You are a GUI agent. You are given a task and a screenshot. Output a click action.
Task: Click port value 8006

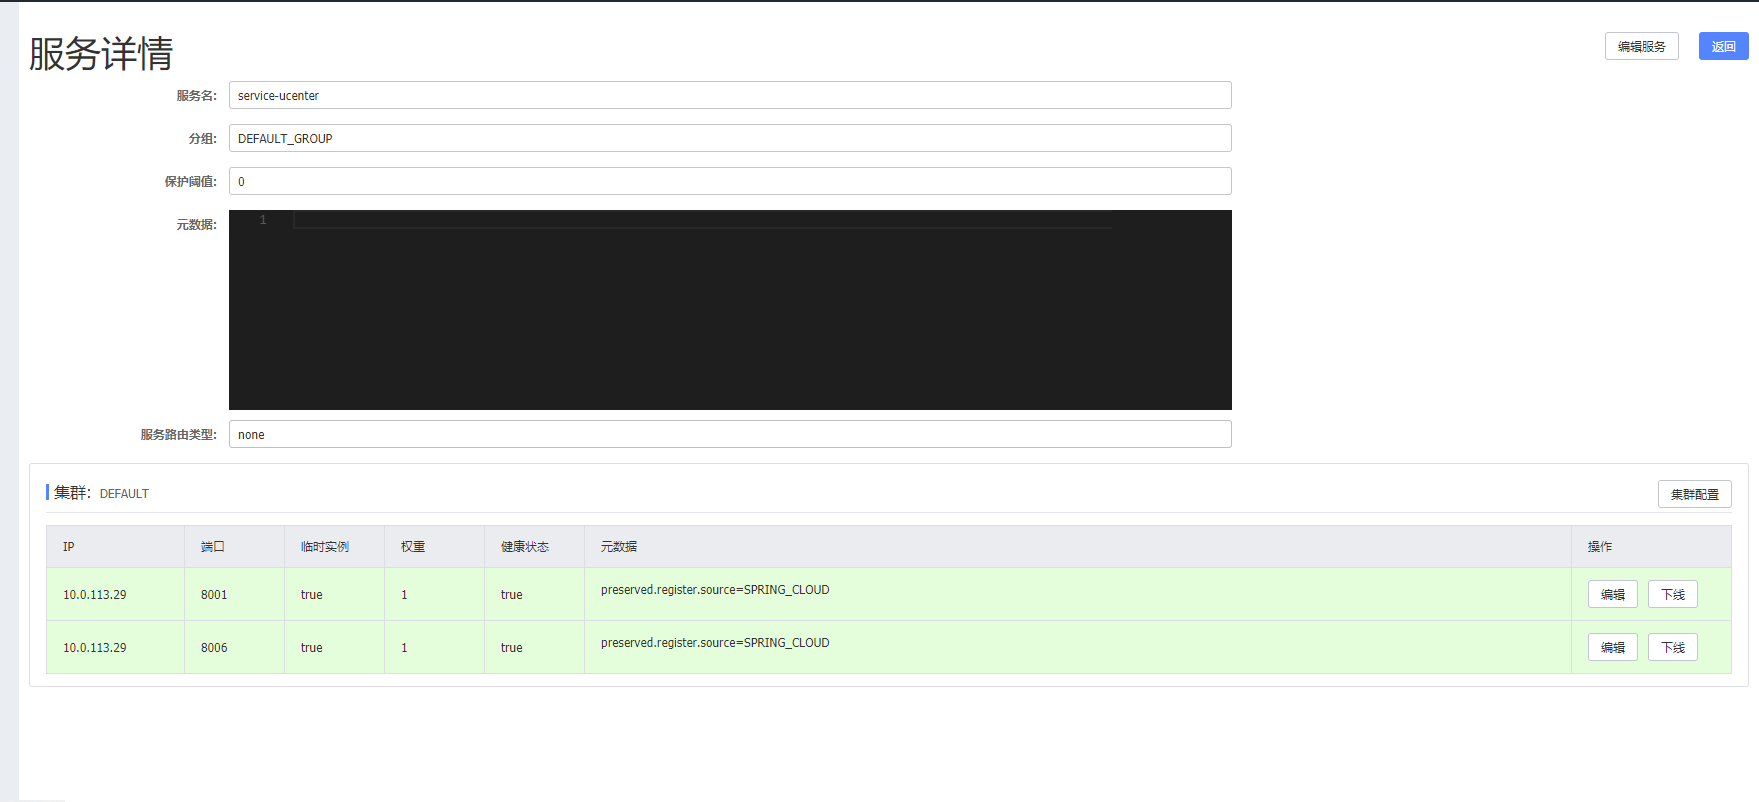click(x=214, y=647)
